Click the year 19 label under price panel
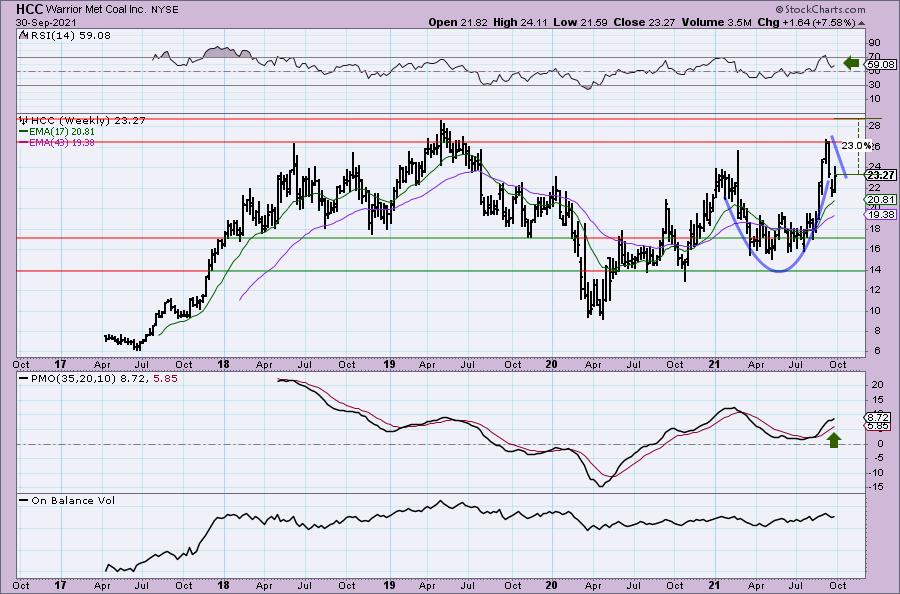Viewport: 900px width, 594px height. (x=389, y=364)
